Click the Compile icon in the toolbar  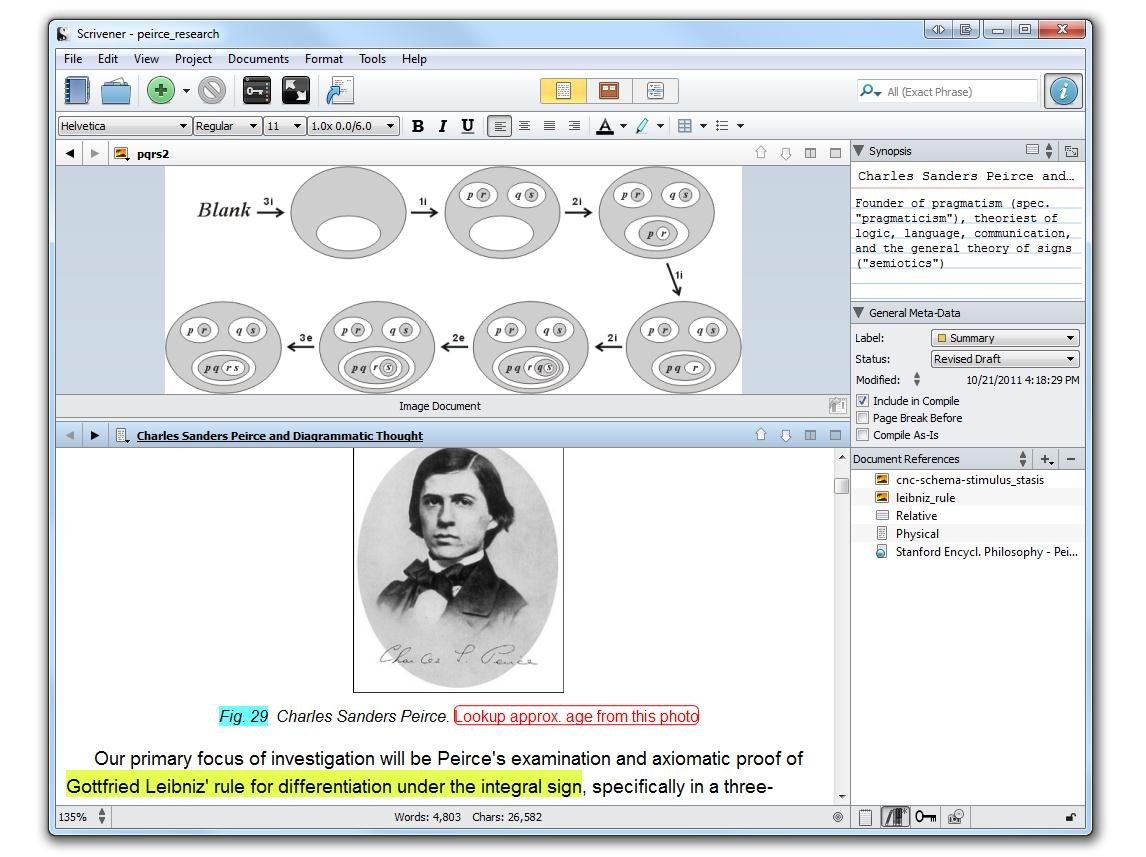(340, 91)
